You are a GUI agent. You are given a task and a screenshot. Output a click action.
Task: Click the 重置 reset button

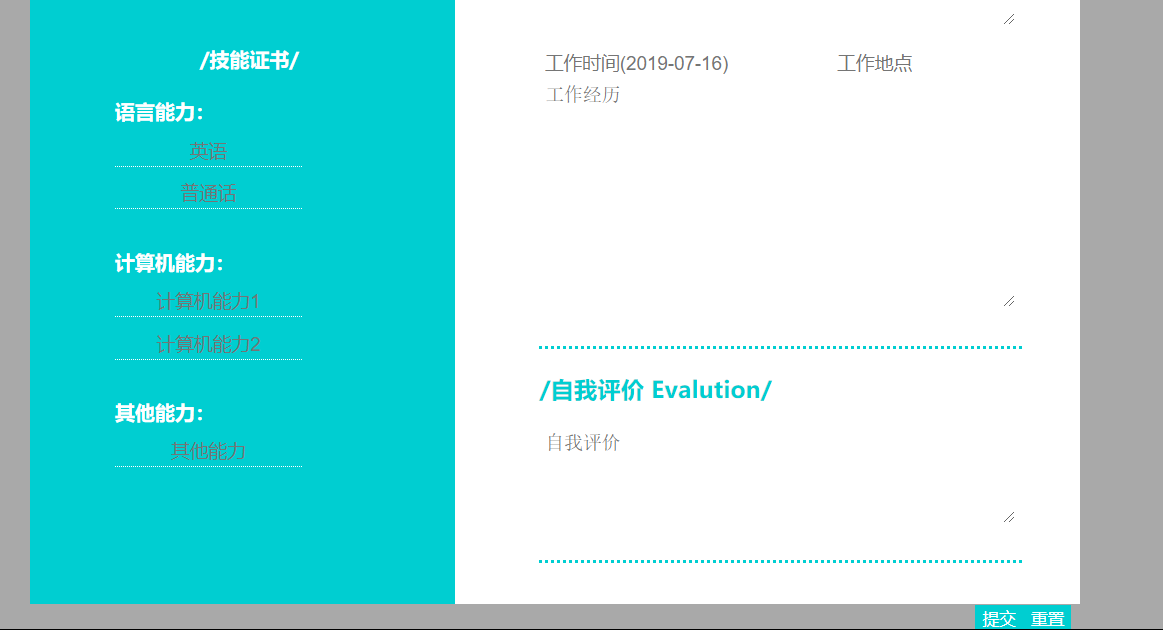pyautogui.click(x=1047, y=618)
